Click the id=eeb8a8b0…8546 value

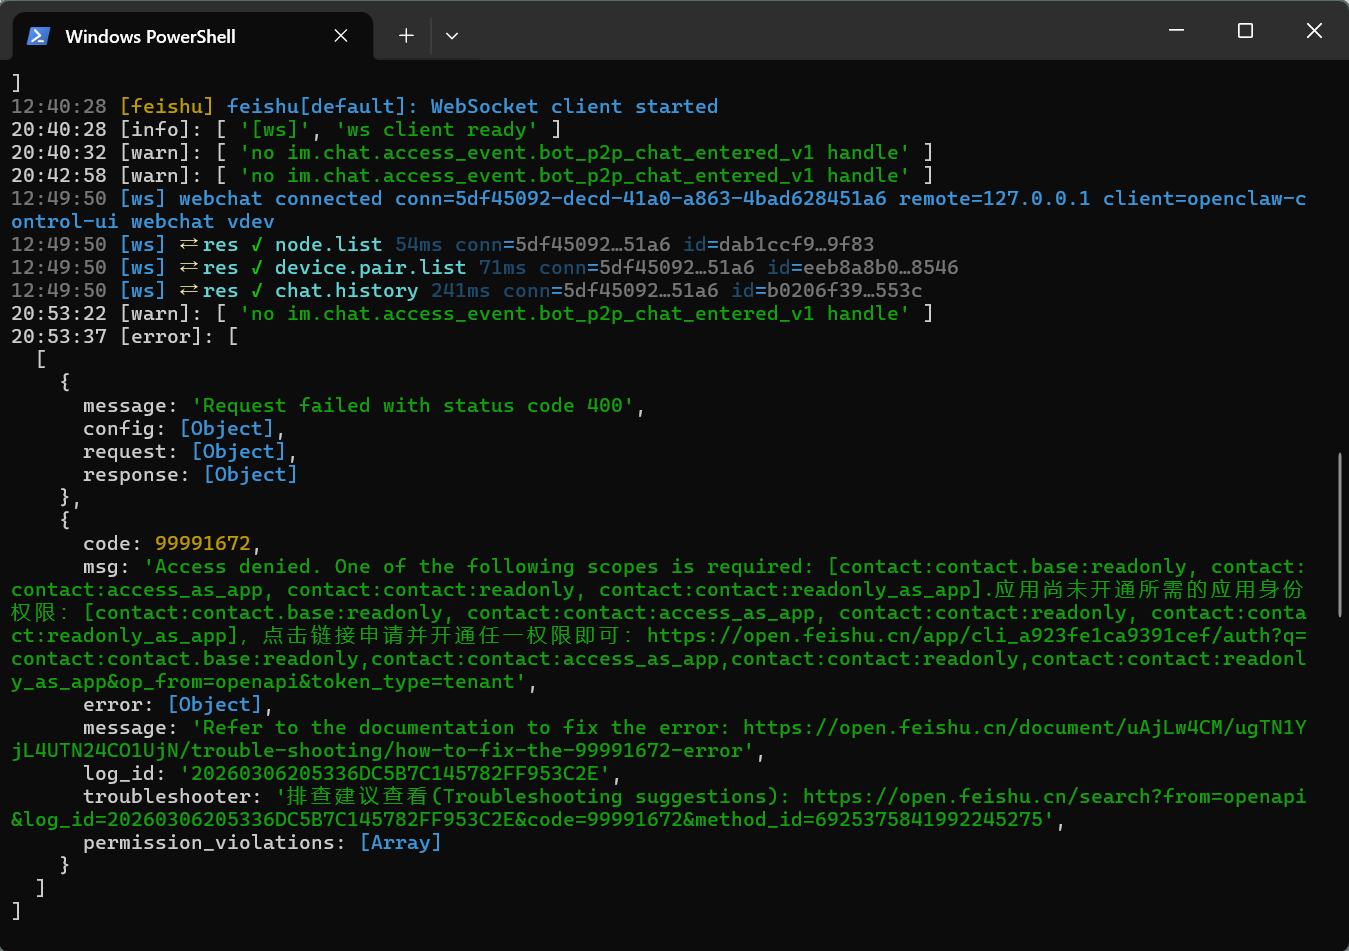(863, 267)
